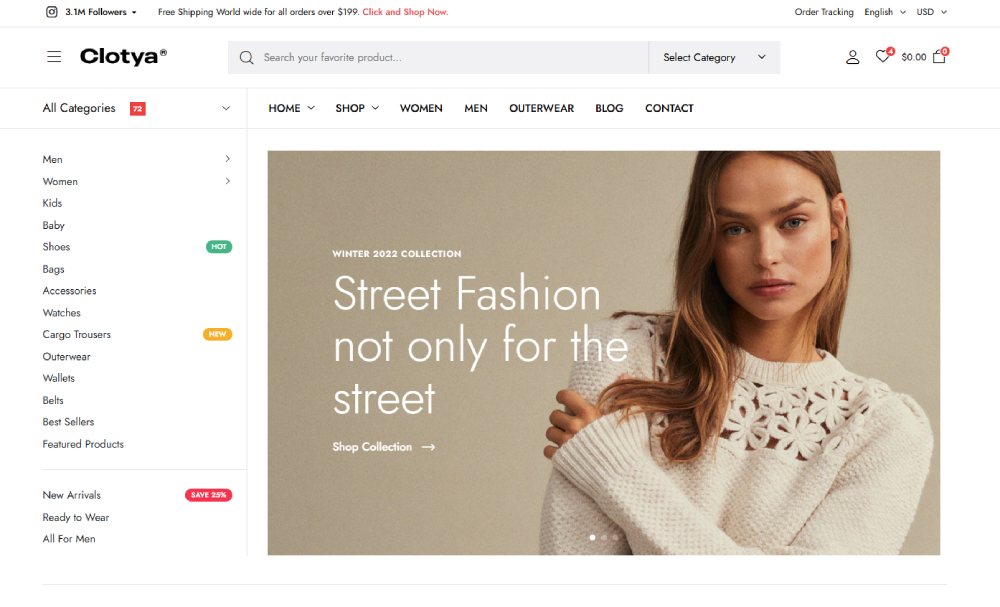The height and width of the screenshot is (607, 1000).
Task: Click the search magnifier icon
Action: click(246, 58)
